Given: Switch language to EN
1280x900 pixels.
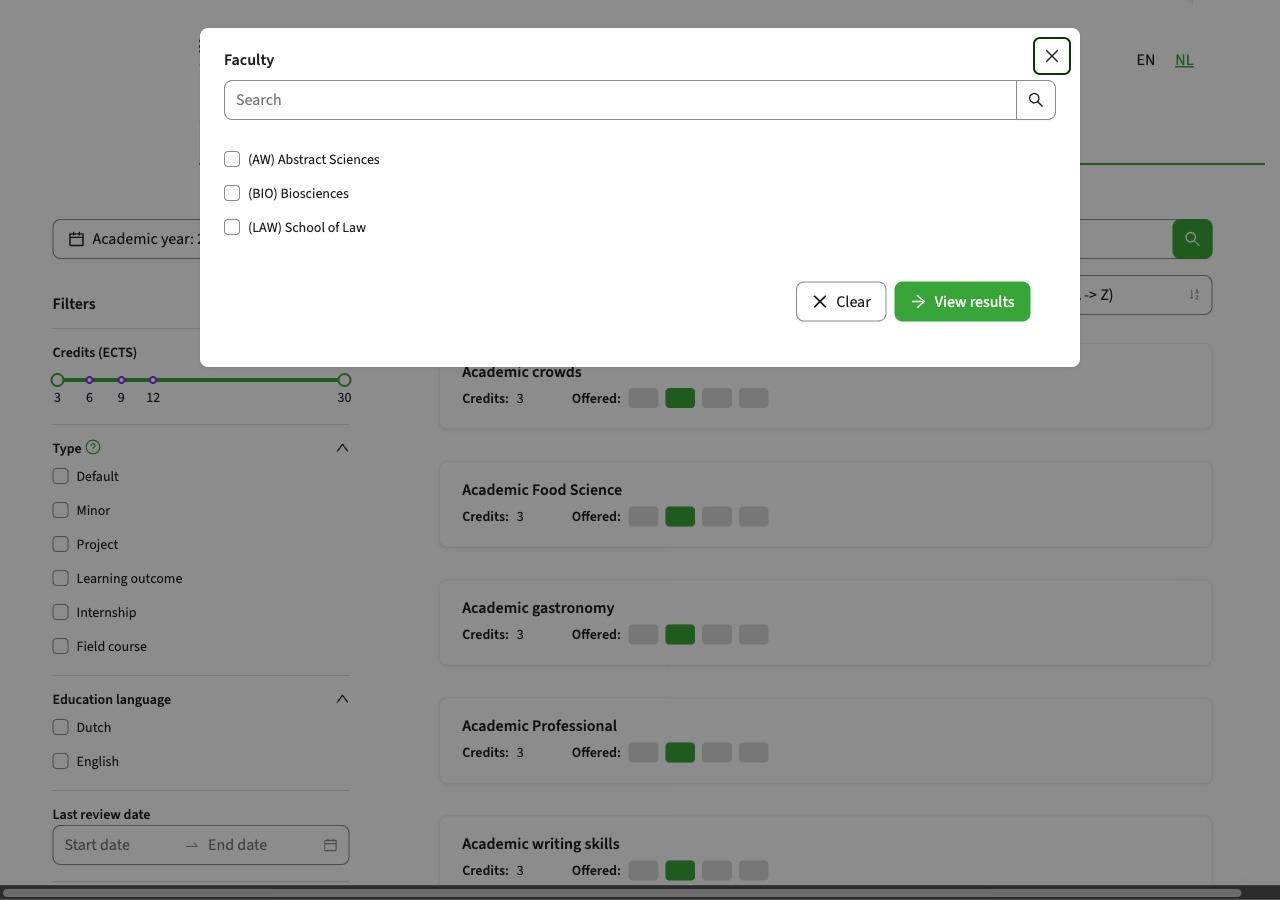Looking at the screenshot, I should coord(1146,60).
